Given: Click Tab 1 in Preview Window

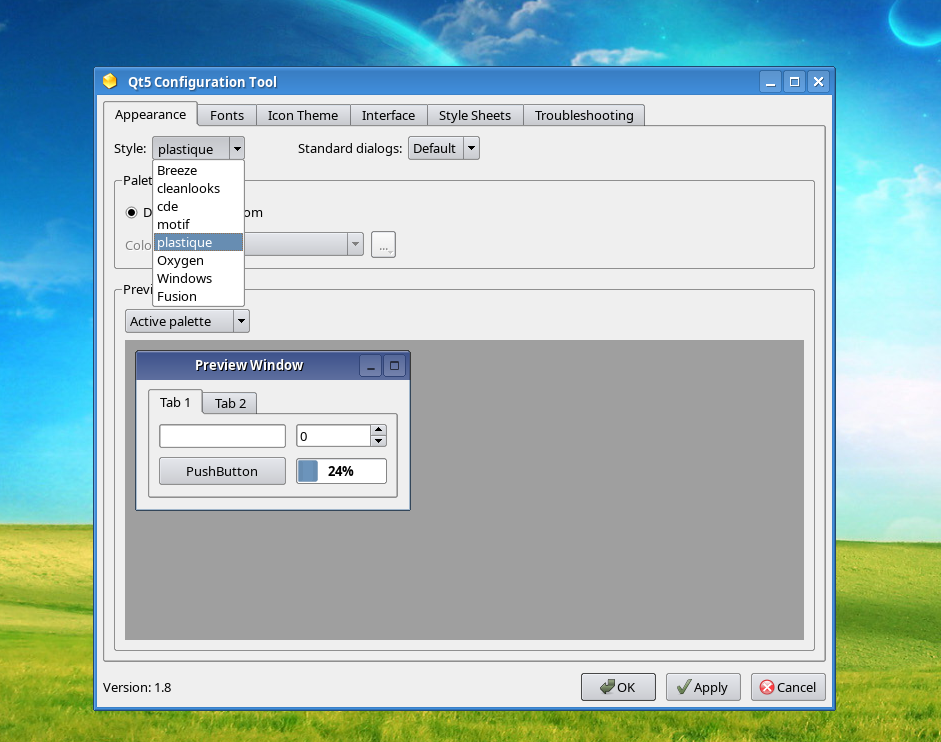Looking at the screenshot, I should [x=175, y=402].
